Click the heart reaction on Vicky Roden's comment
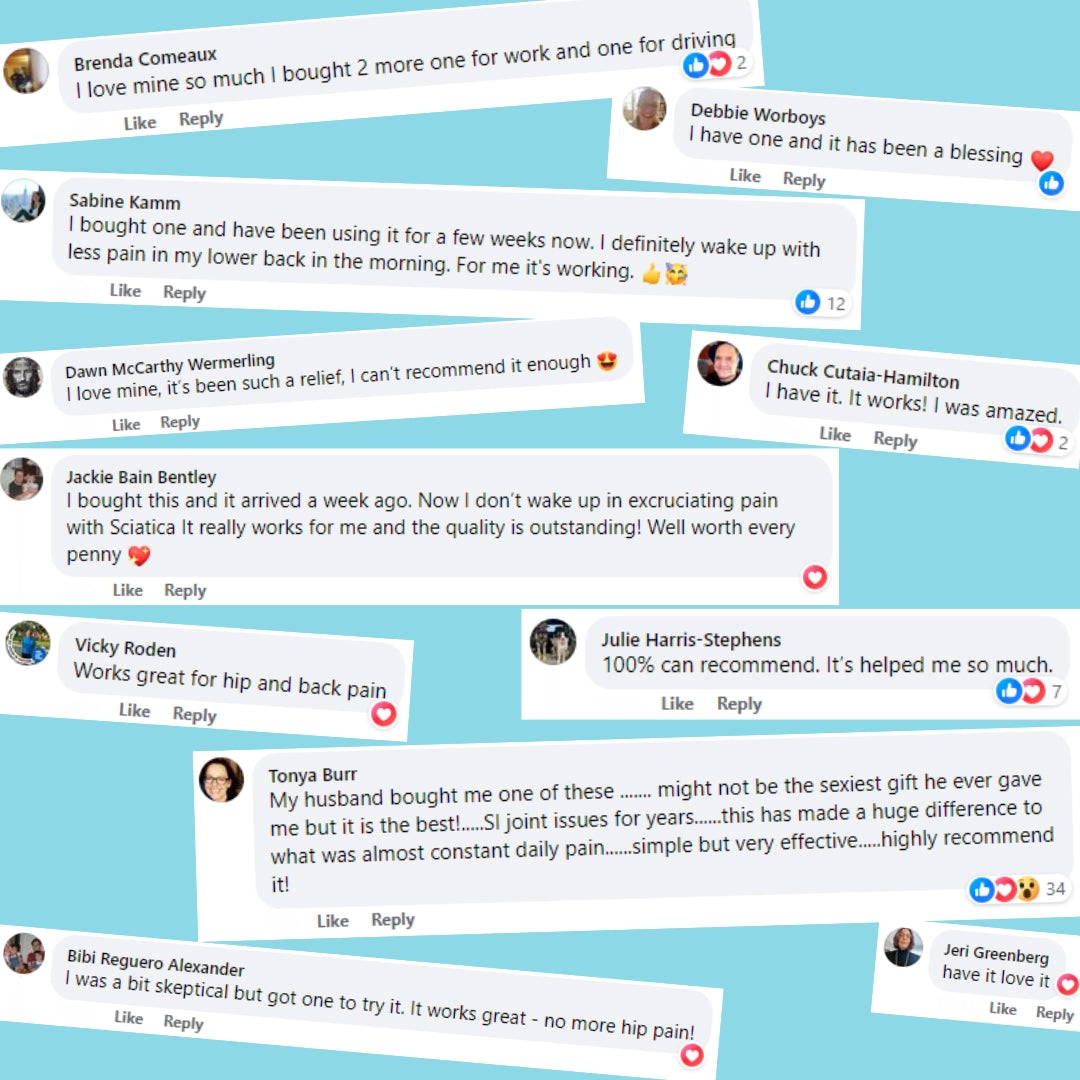Viewport: 1080px width, 1080px height. tap(384, 713)
